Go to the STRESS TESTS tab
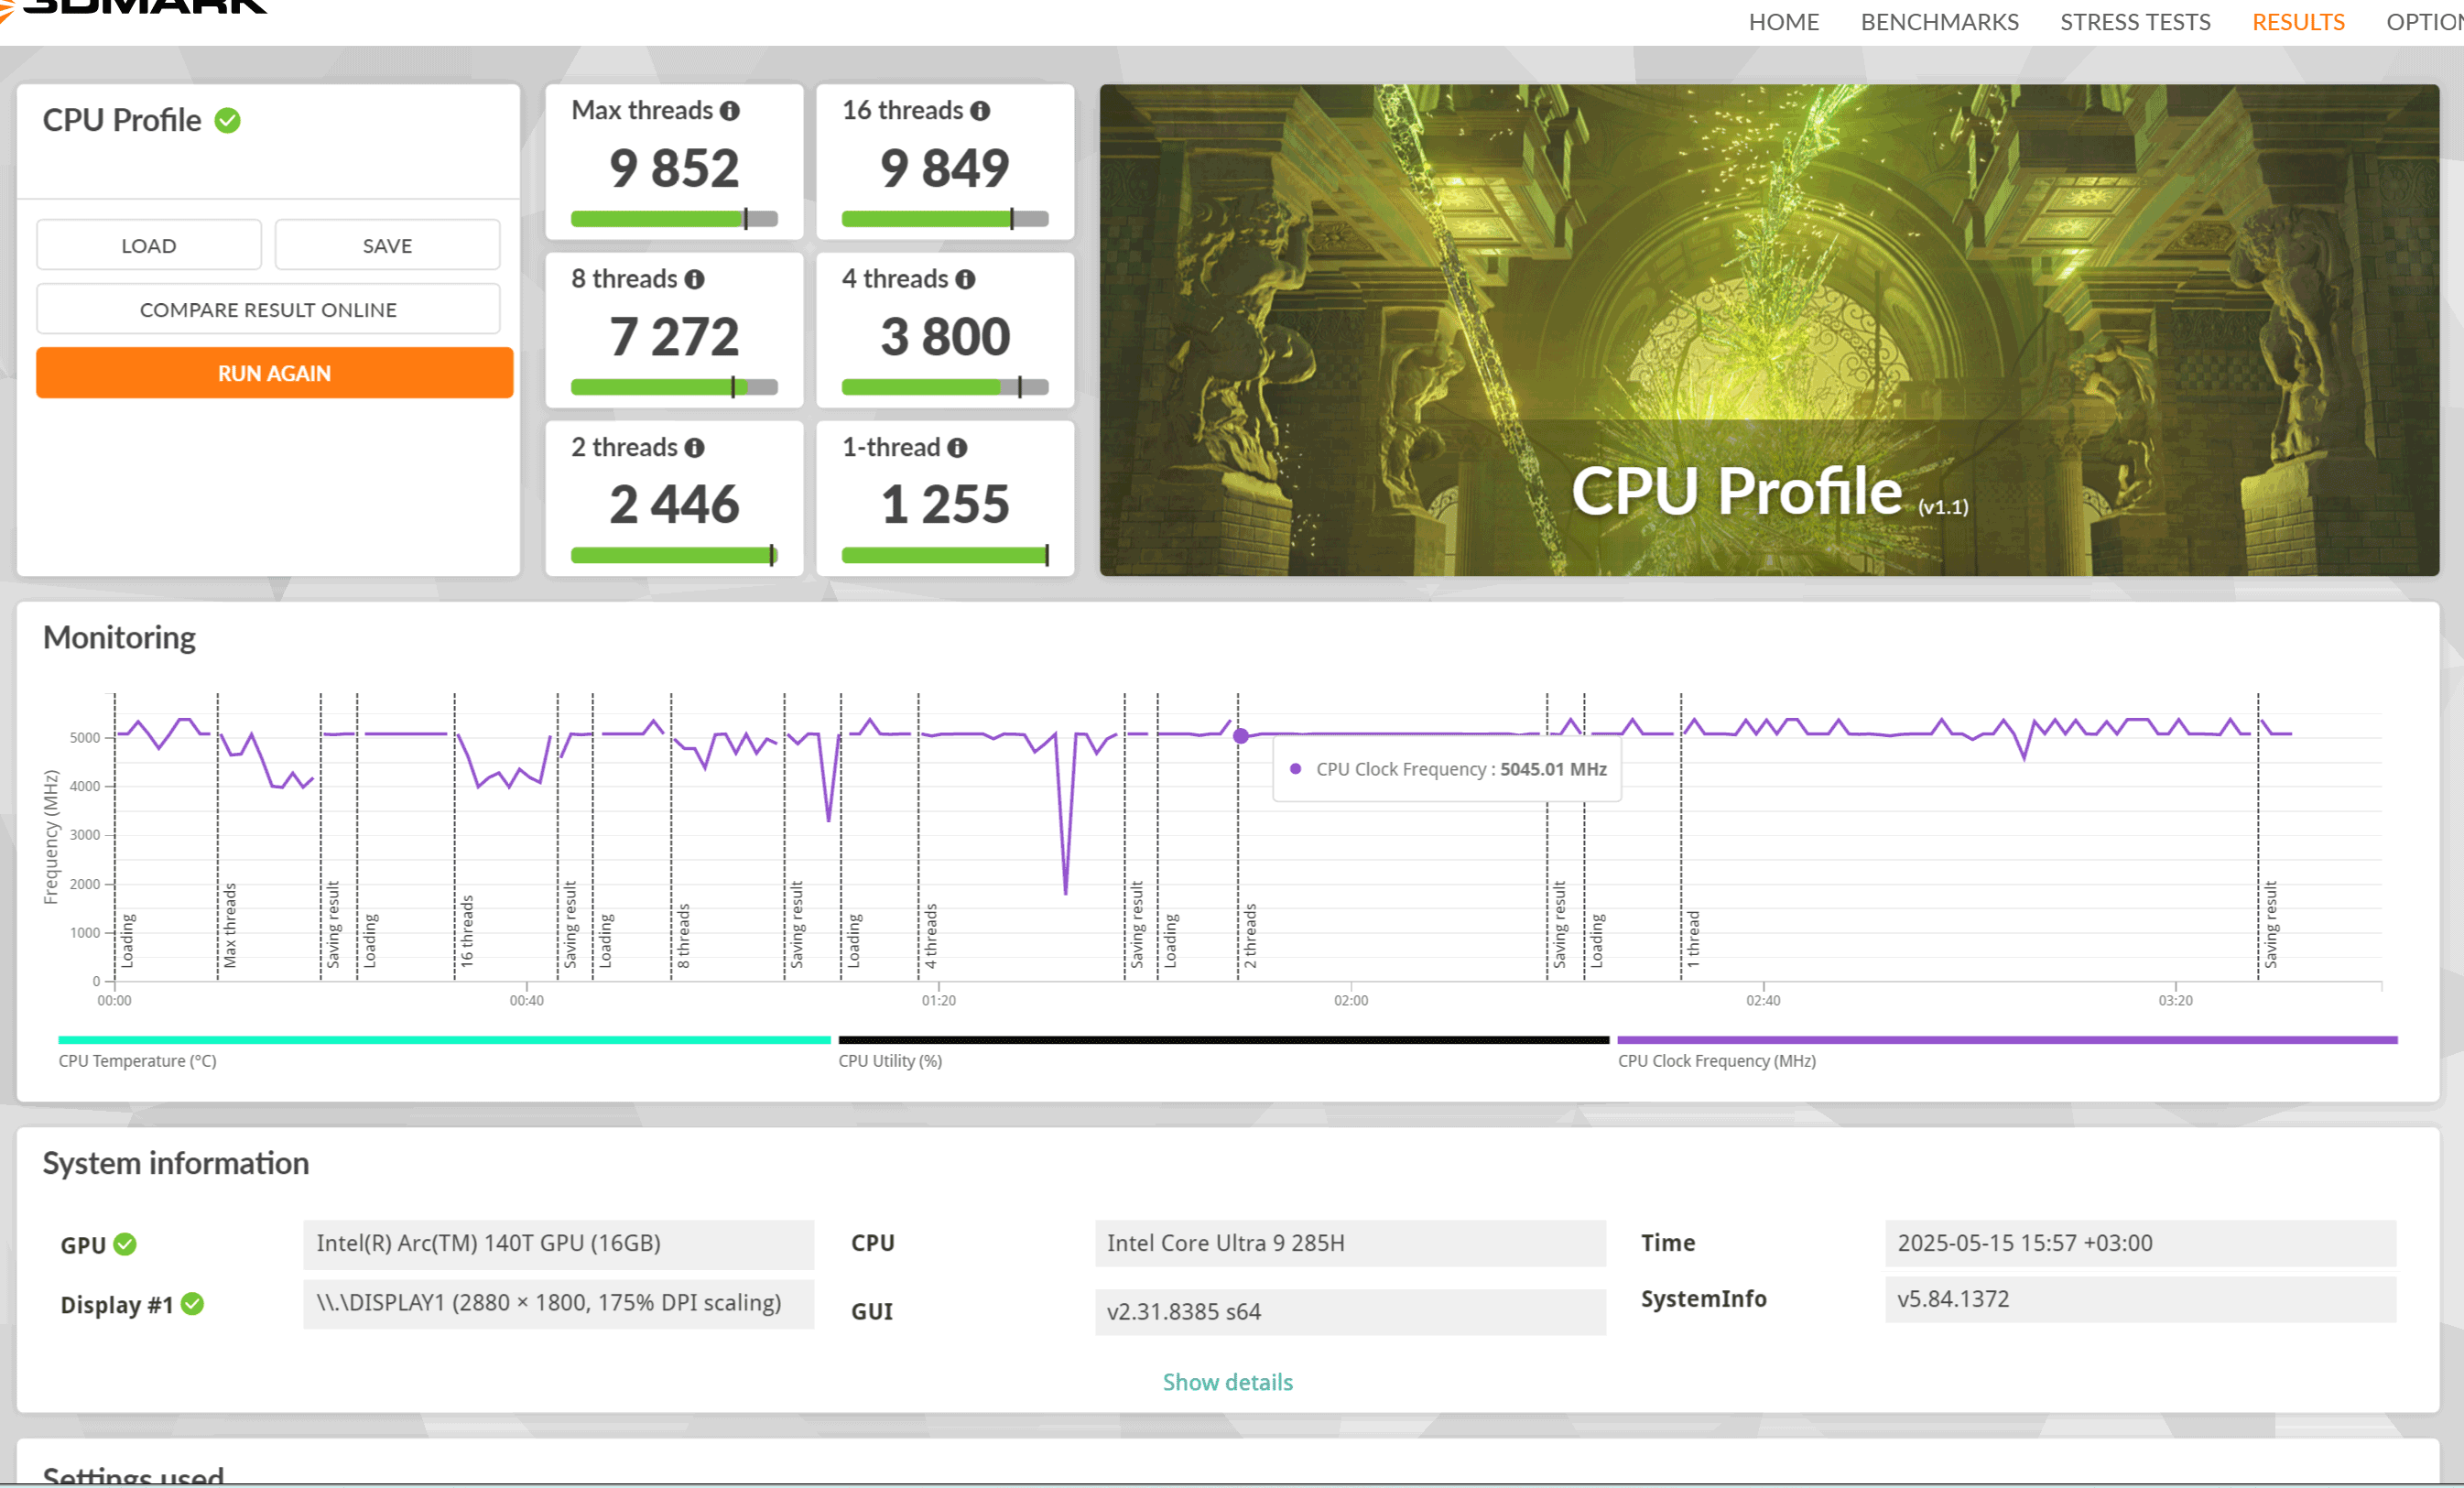 (x=2135, y=22)
